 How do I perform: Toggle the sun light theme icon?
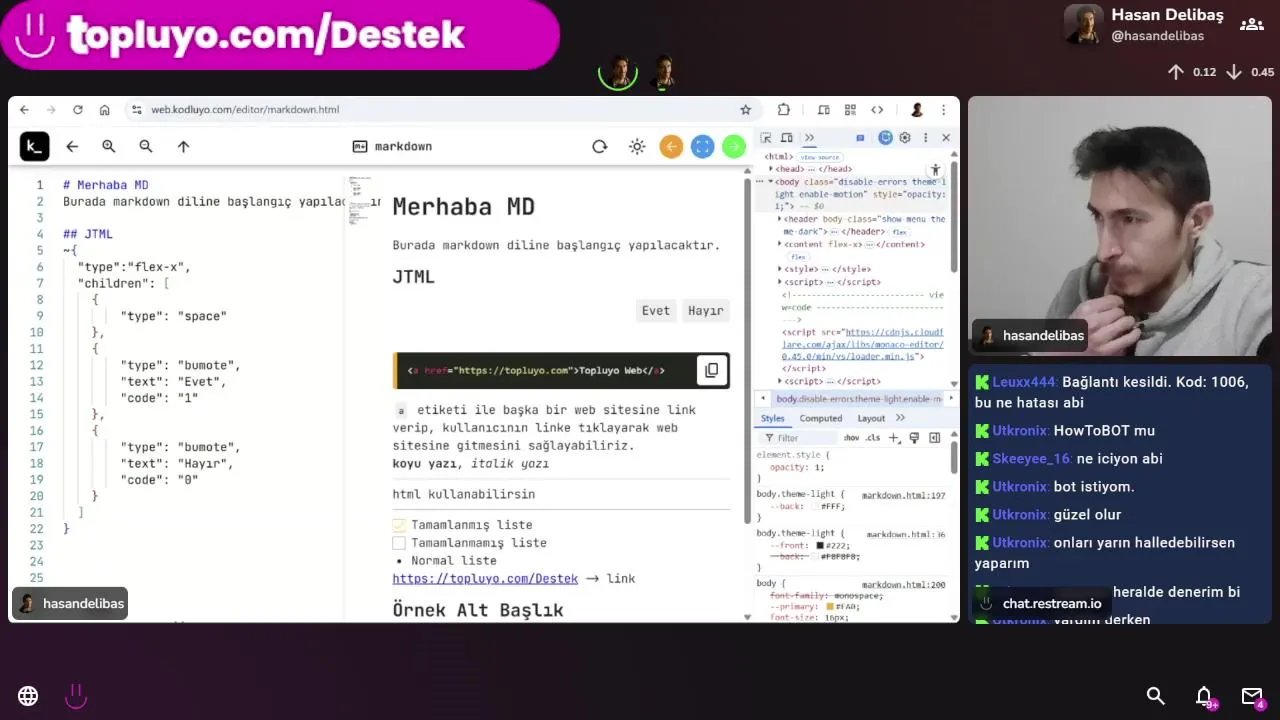[x=637, y=146]
